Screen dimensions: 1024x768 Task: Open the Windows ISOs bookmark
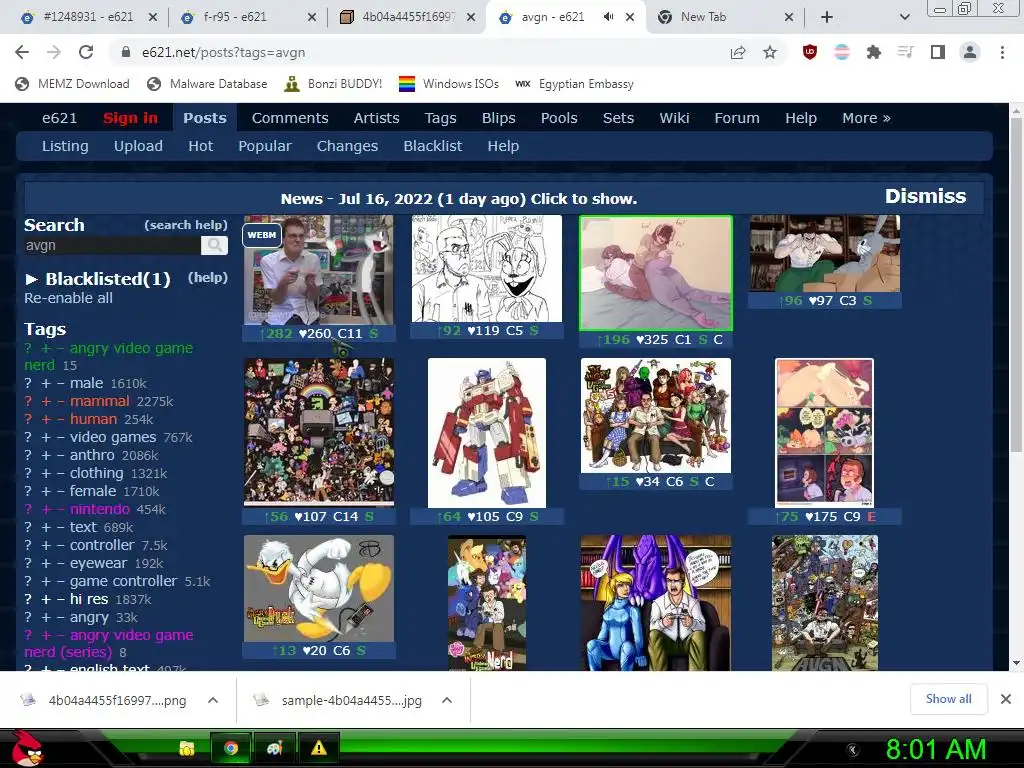[x=449, y=84]
